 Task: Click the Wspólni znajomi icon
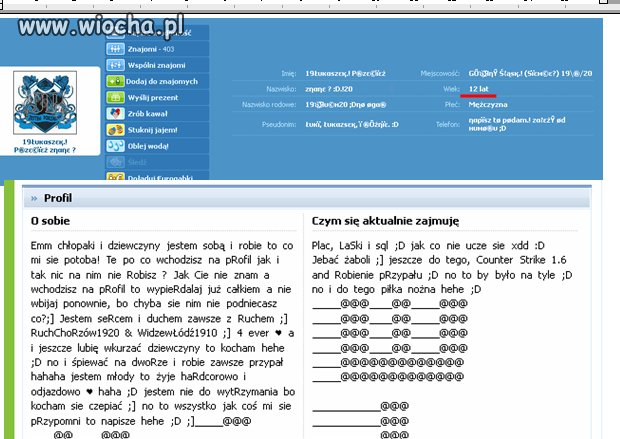115,65
